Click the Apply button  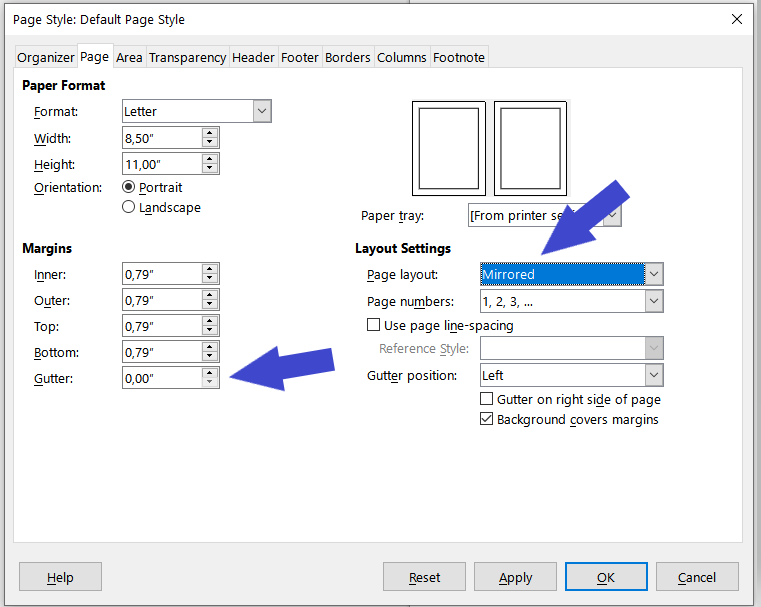pyautogui.click(x=515, y=577)
